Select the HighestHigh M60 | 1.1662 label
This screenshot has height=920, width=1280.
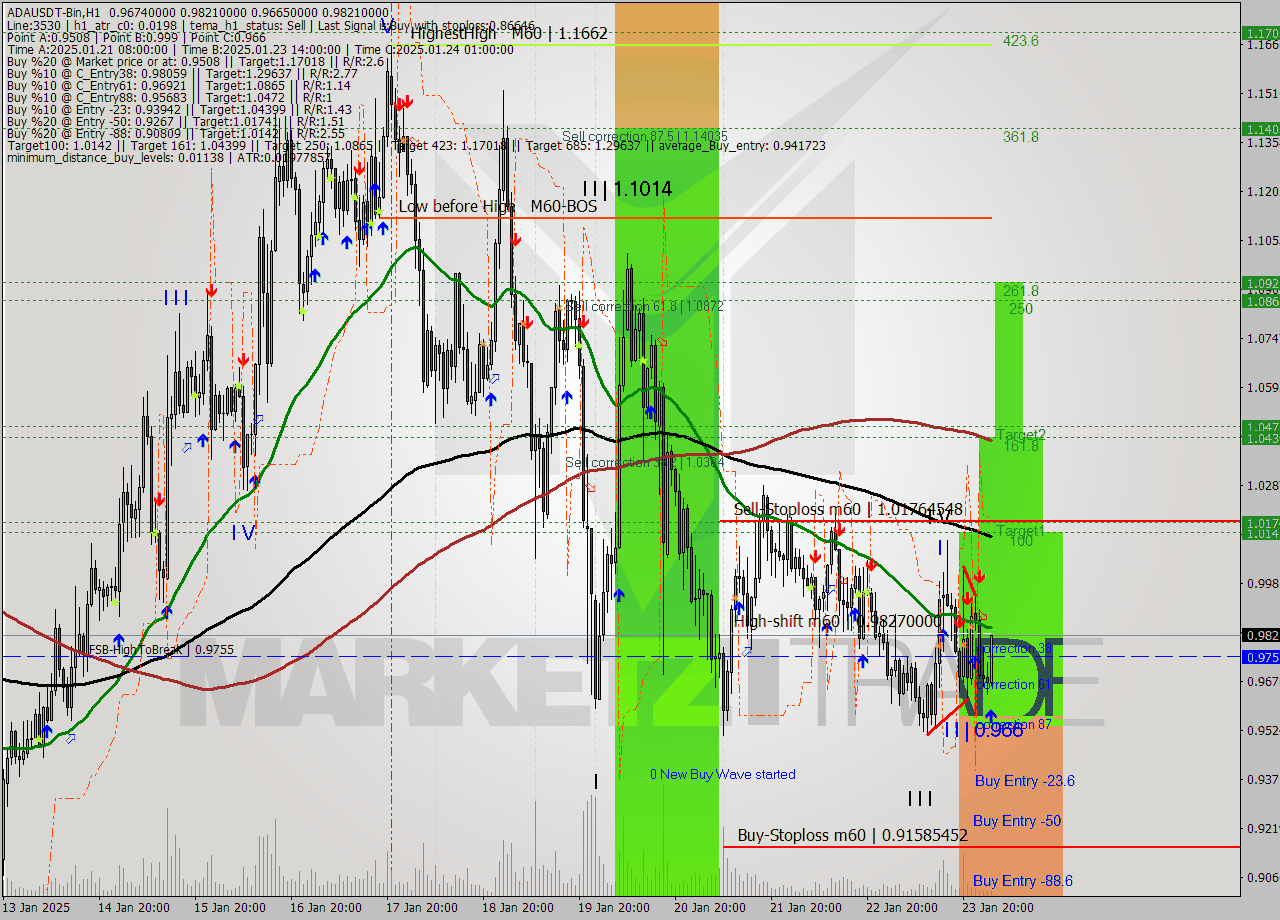509,34
